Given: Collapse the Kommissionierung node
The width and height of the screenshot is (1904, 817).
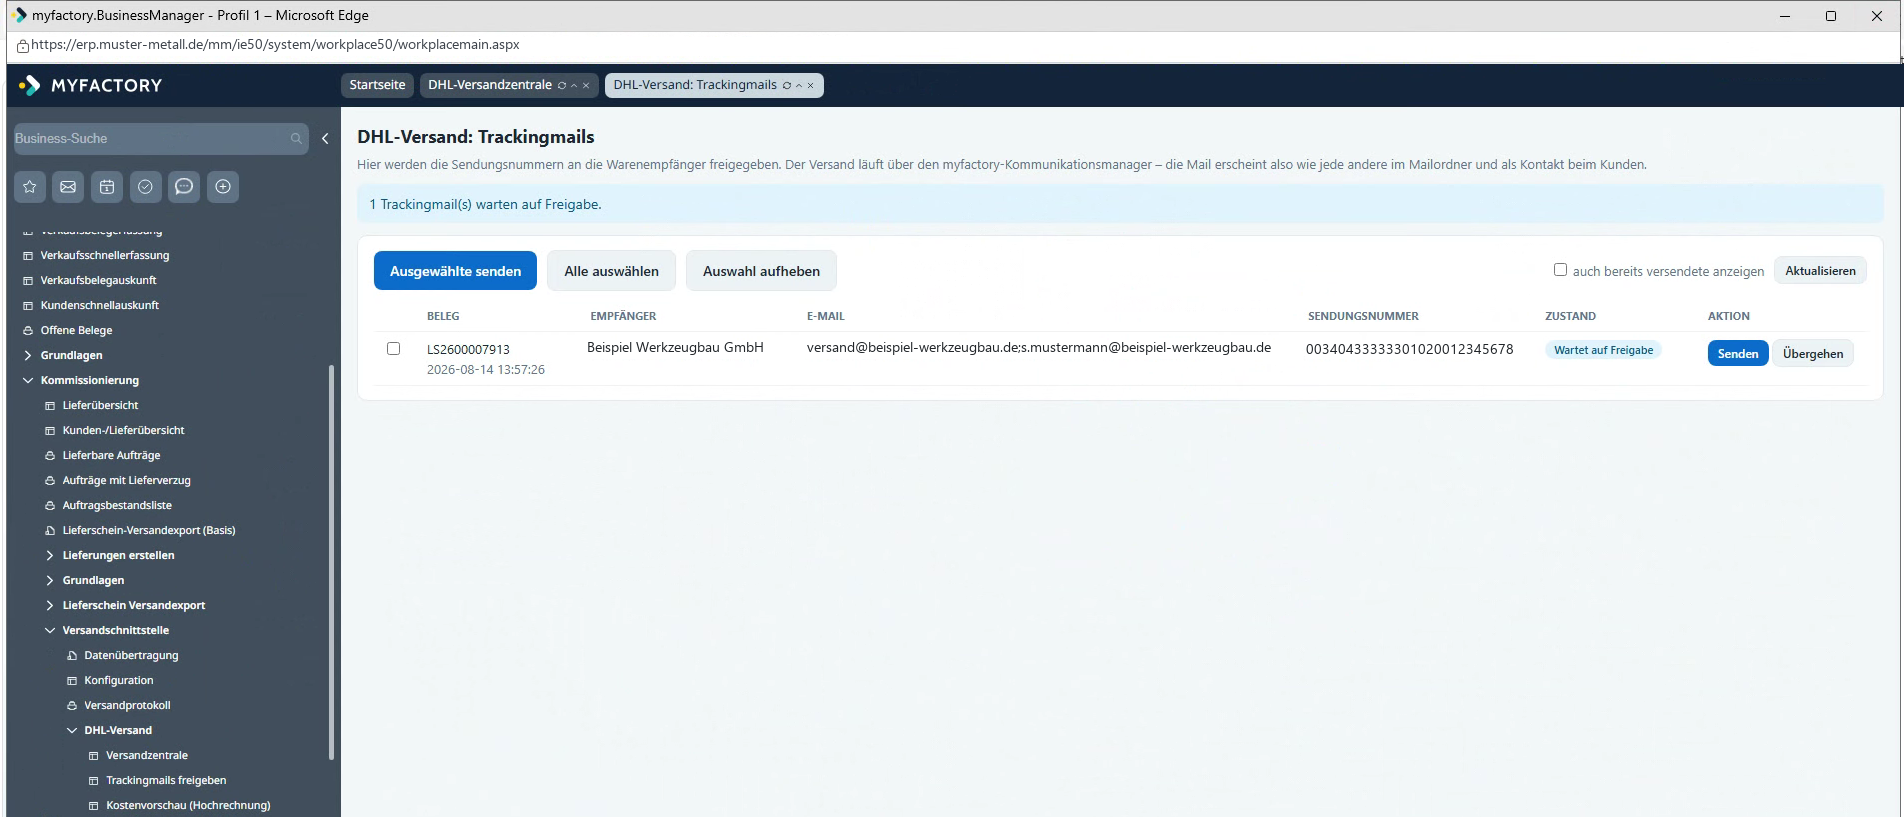Looking at the screenshot, I should coord(28,380).
